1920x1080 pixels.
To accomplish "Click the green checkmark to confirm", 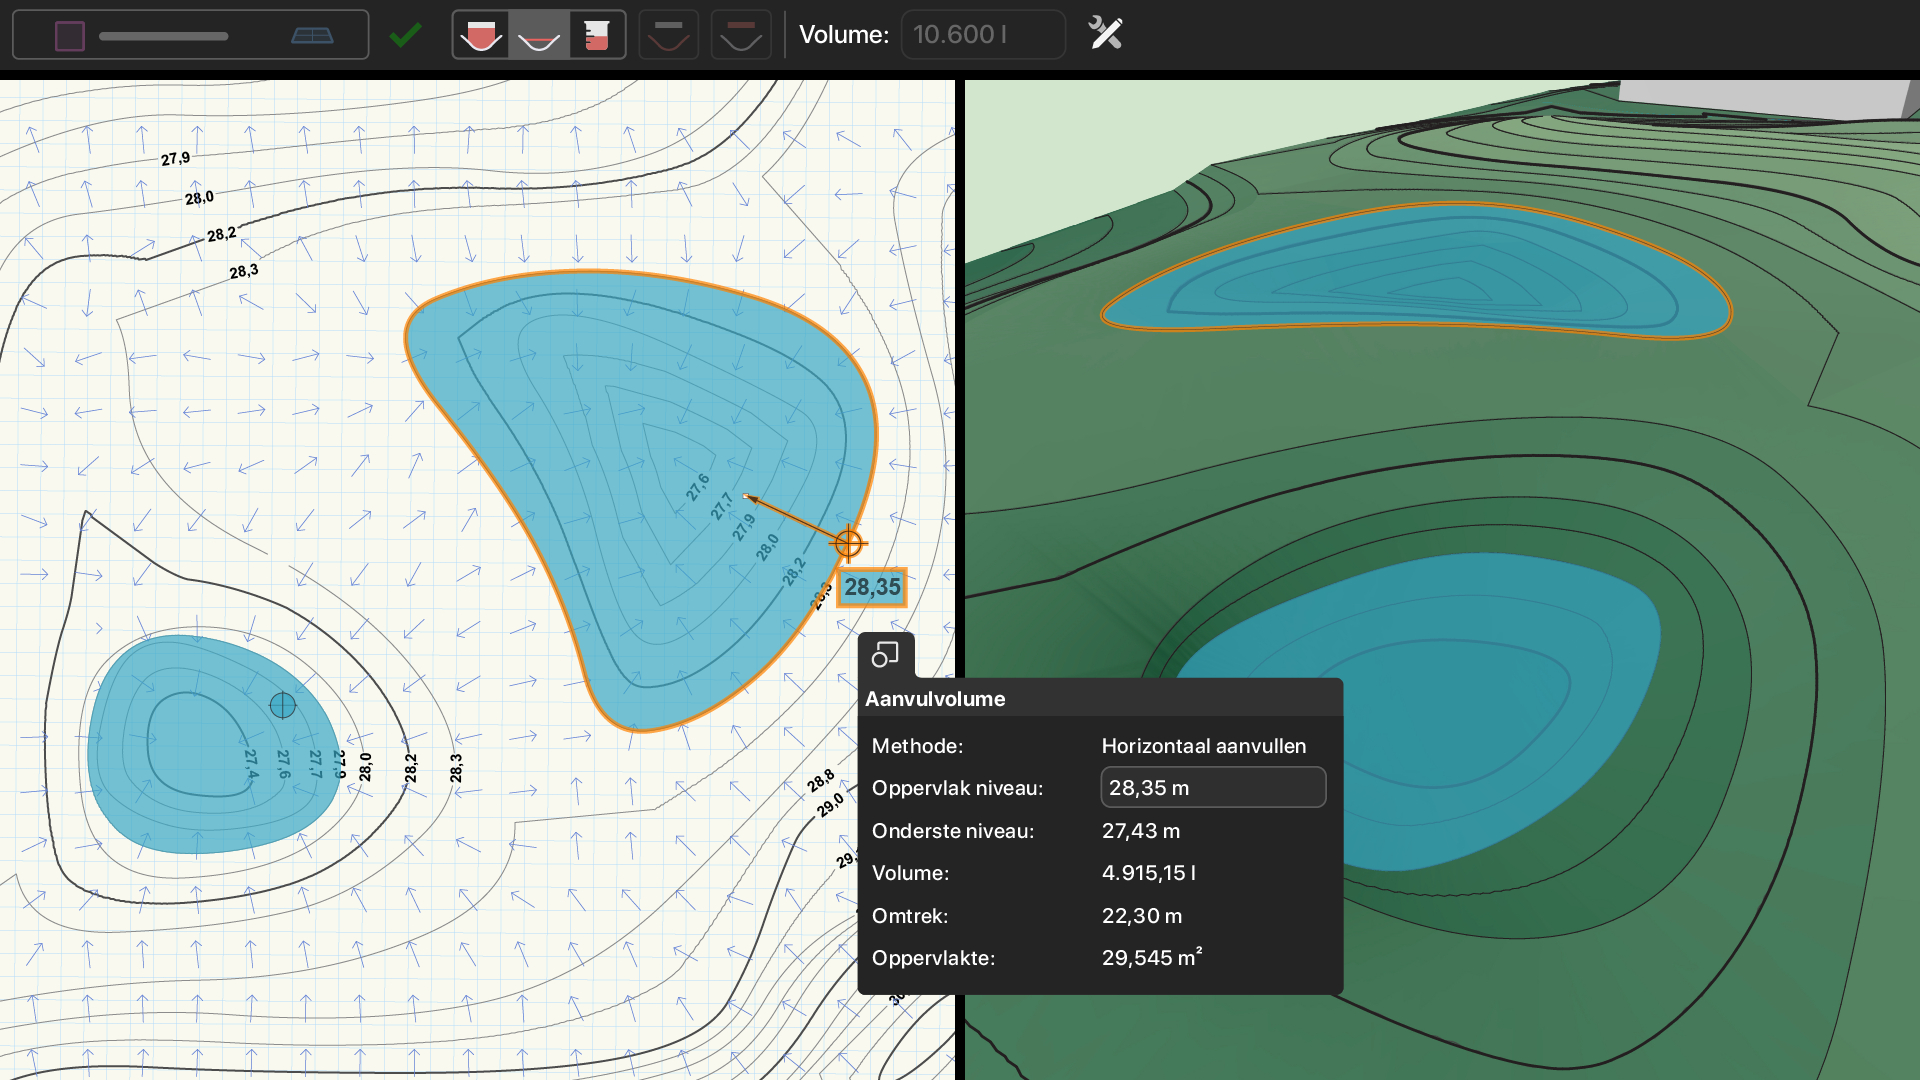I will pyautogui.click(x=405, y=36).
